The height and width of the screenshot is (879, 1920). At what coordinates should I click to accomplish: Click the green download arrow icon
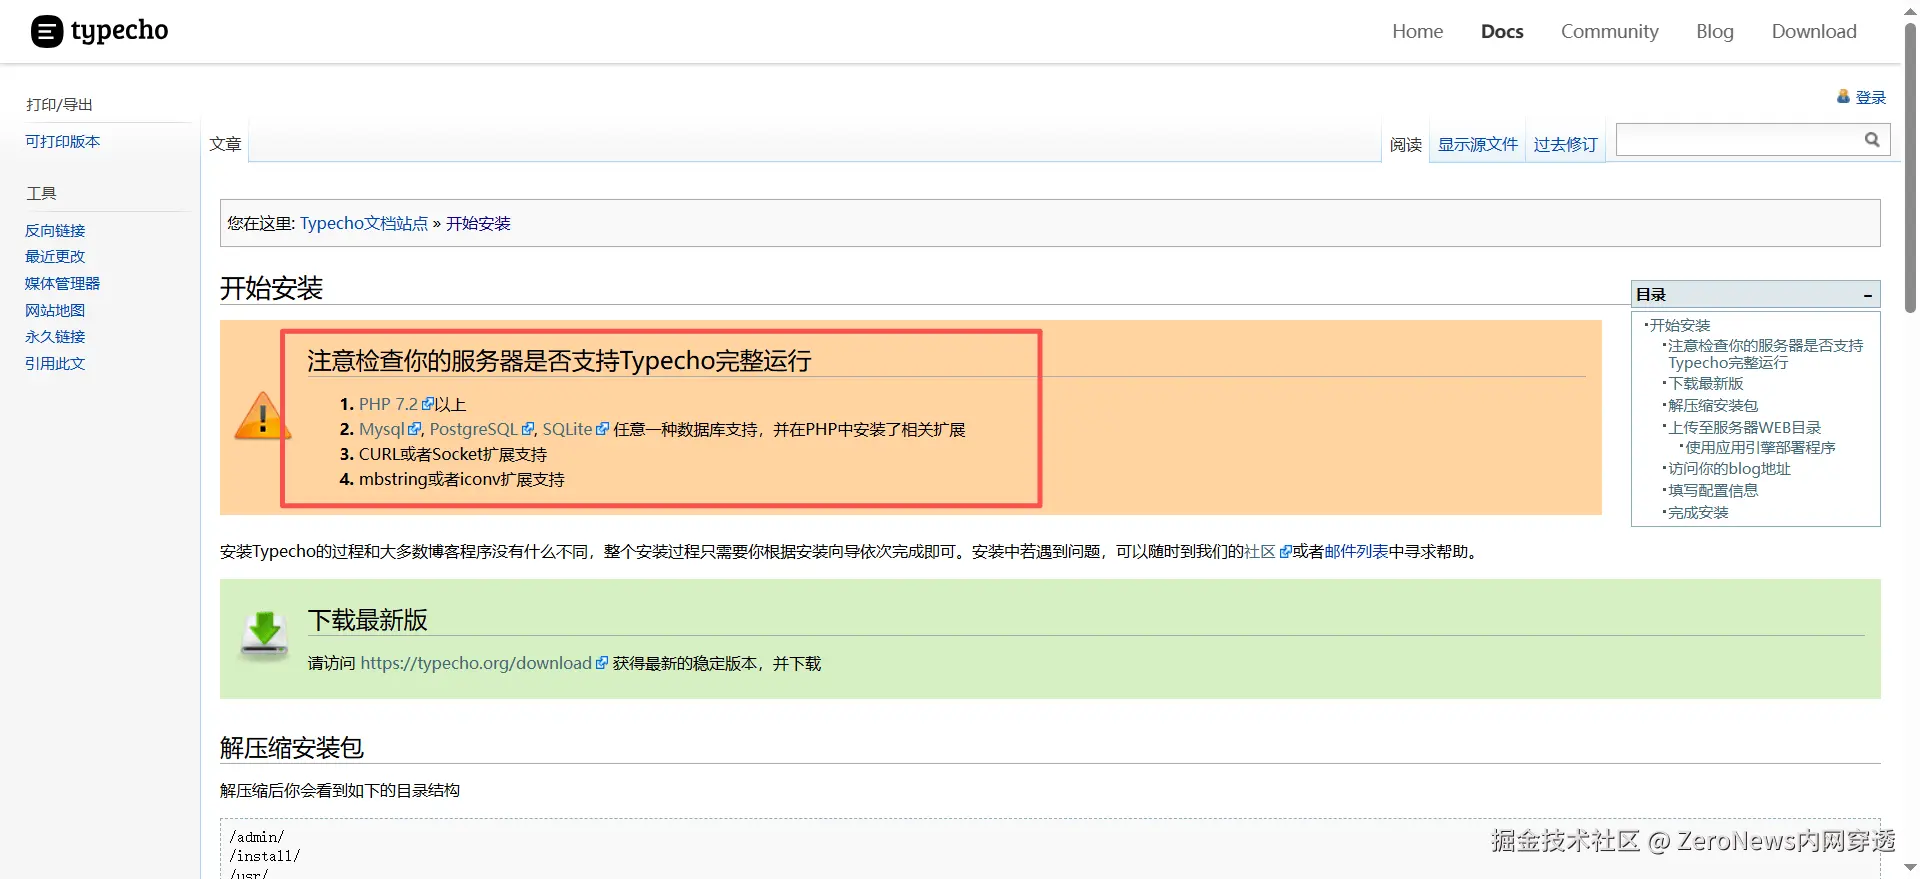(x=264, y=636)
